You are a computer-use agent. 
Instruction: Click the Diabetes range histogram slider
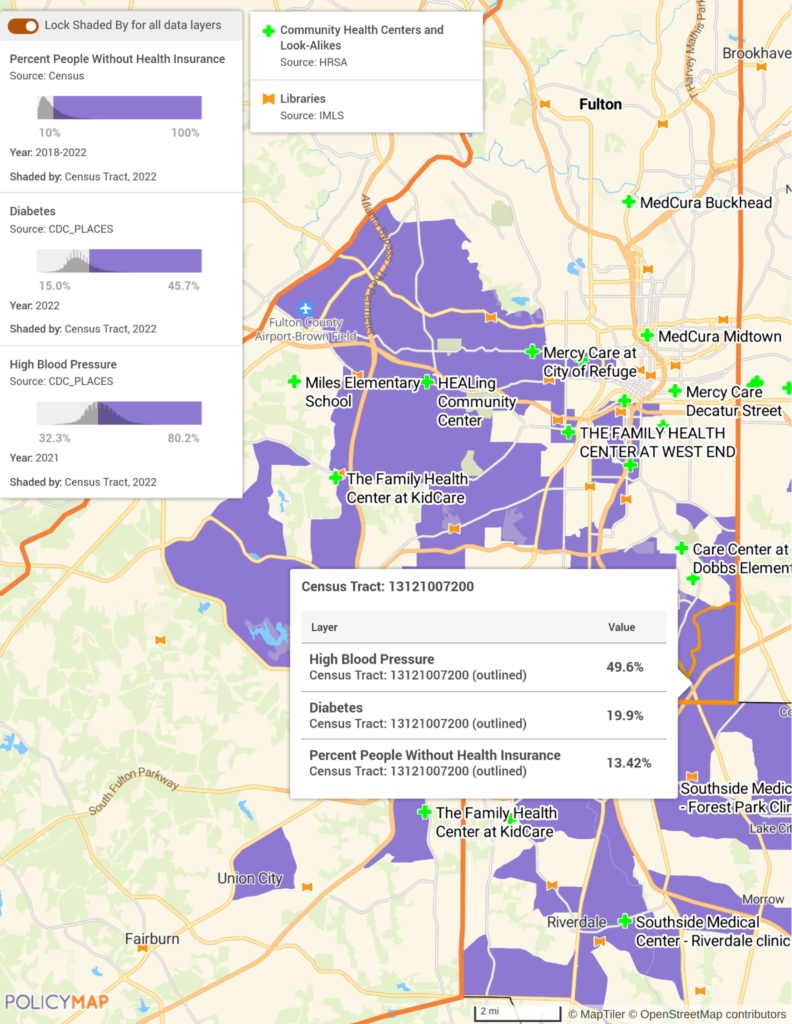[119, 261]
